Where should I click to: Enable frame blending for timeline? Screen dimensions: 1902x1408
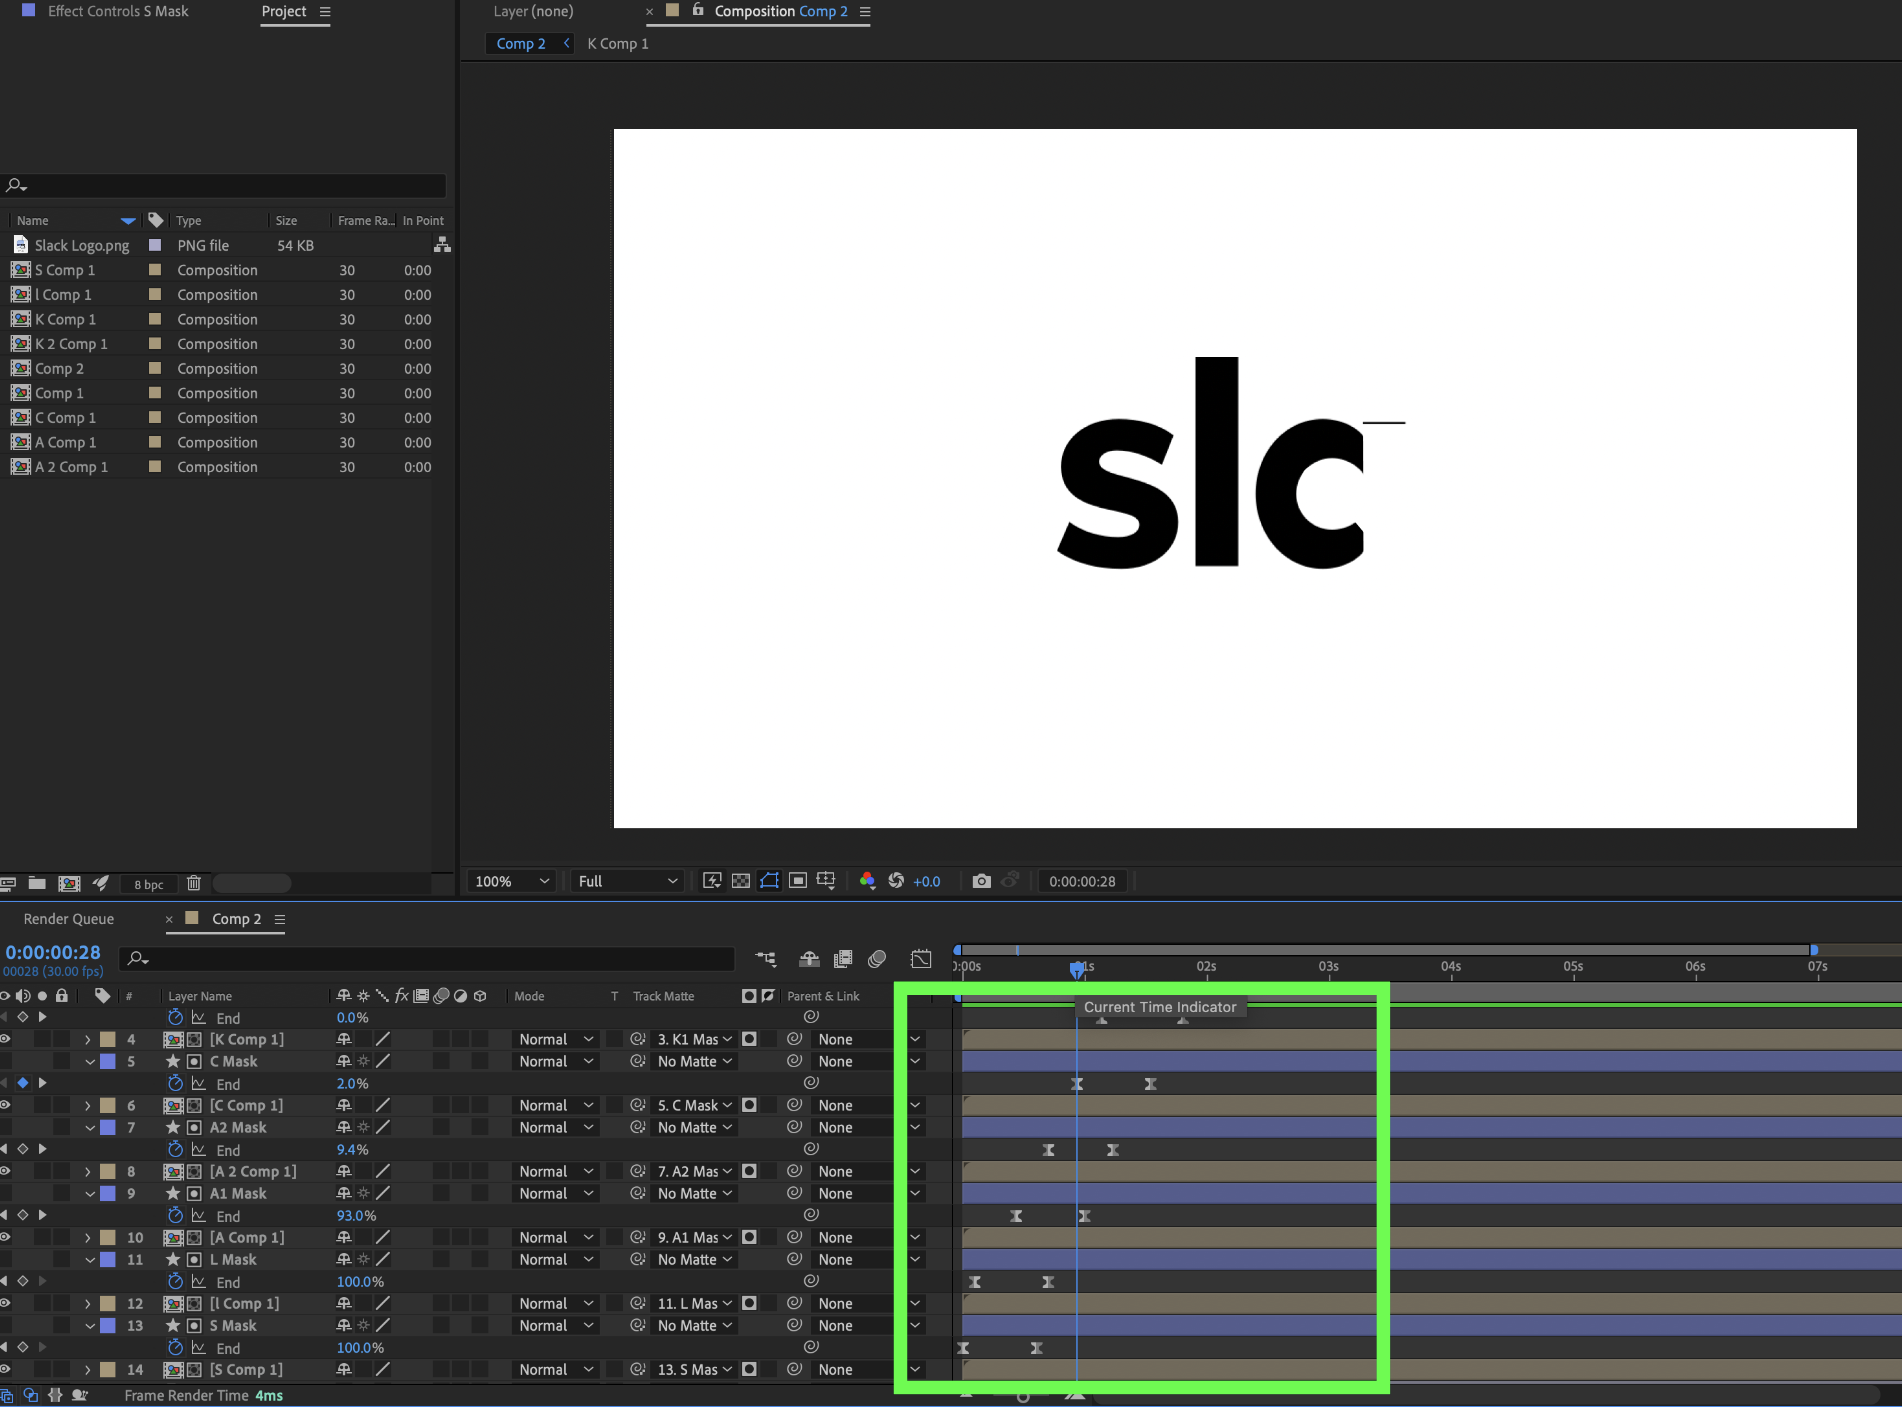(x=843, y=959)
